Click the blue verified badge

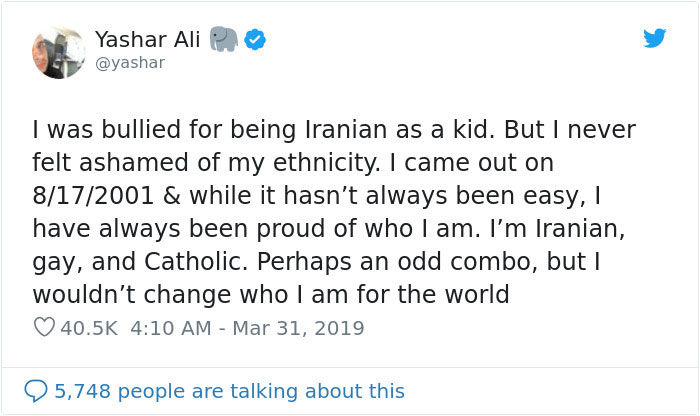256,40
